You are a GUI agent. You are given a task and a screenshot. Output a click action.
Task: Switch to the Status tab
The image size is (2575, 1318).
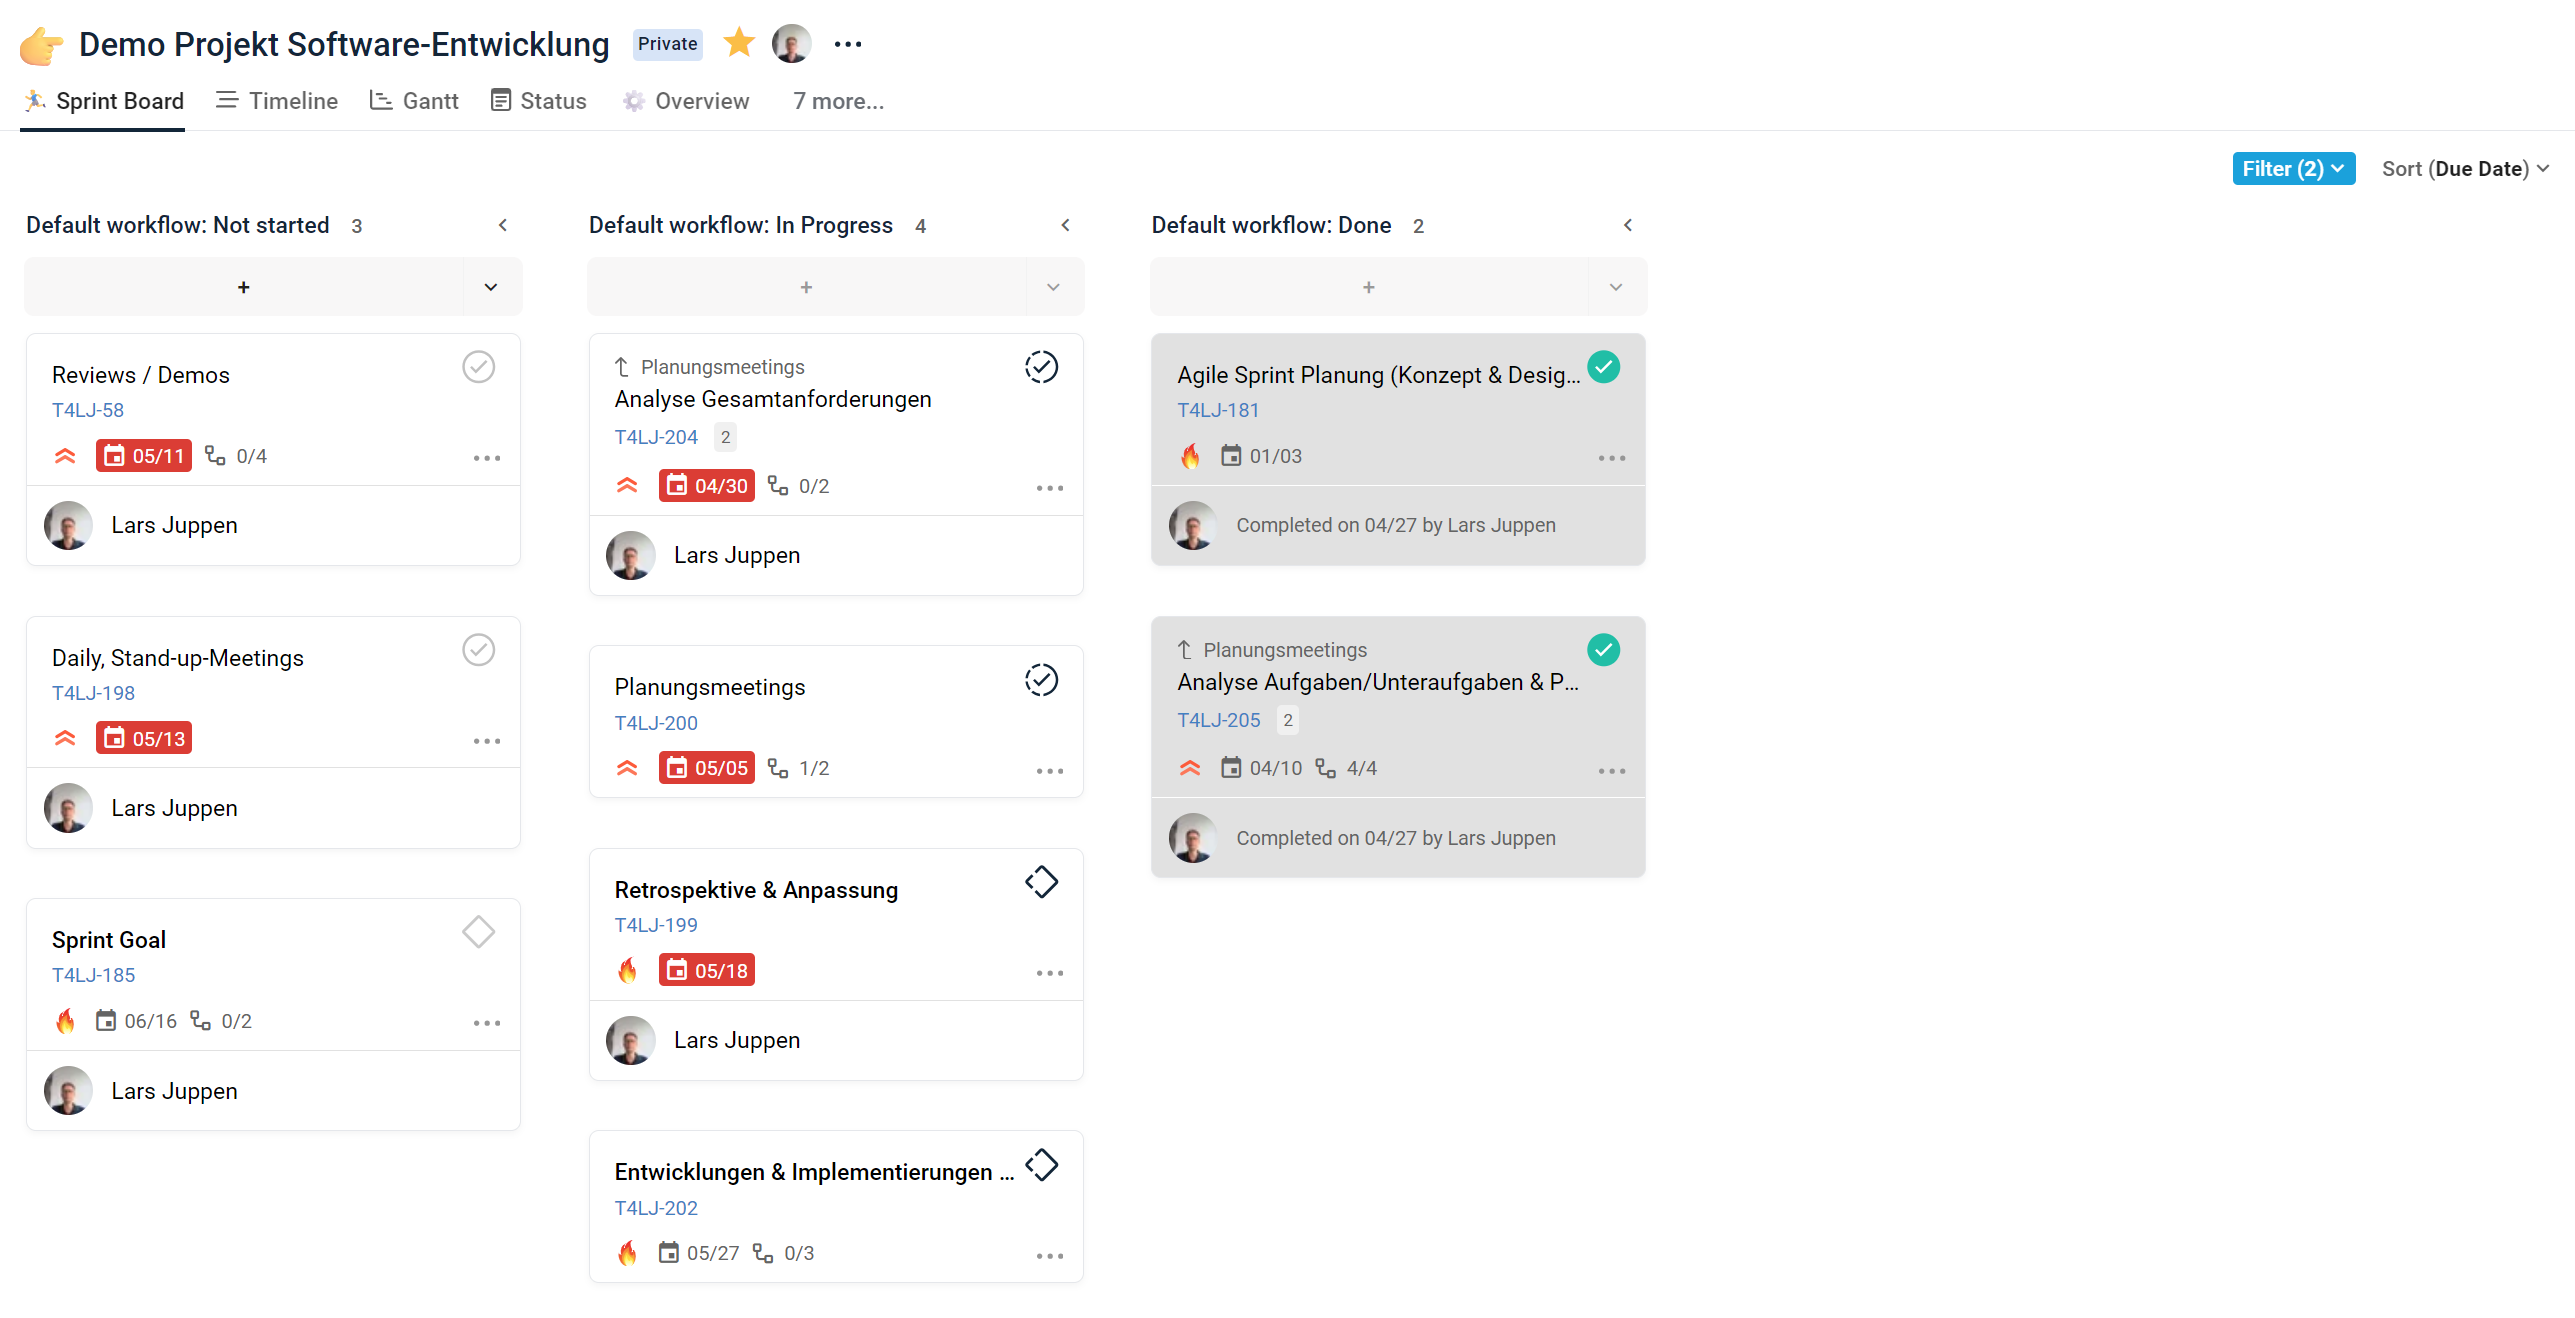[x=538, y=101]
